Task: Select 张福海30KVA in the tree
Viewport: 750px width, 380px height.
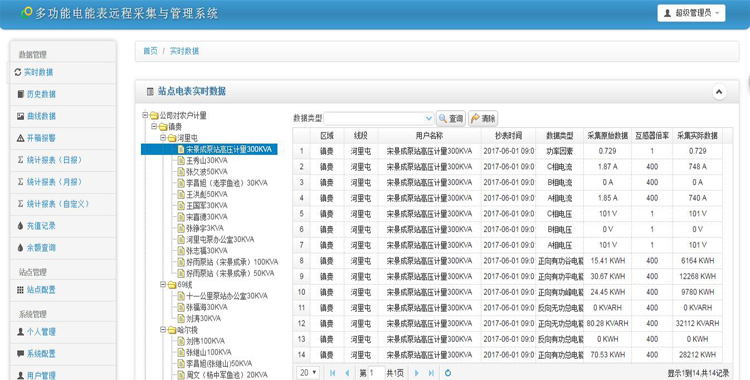Action: click(207, 307)
